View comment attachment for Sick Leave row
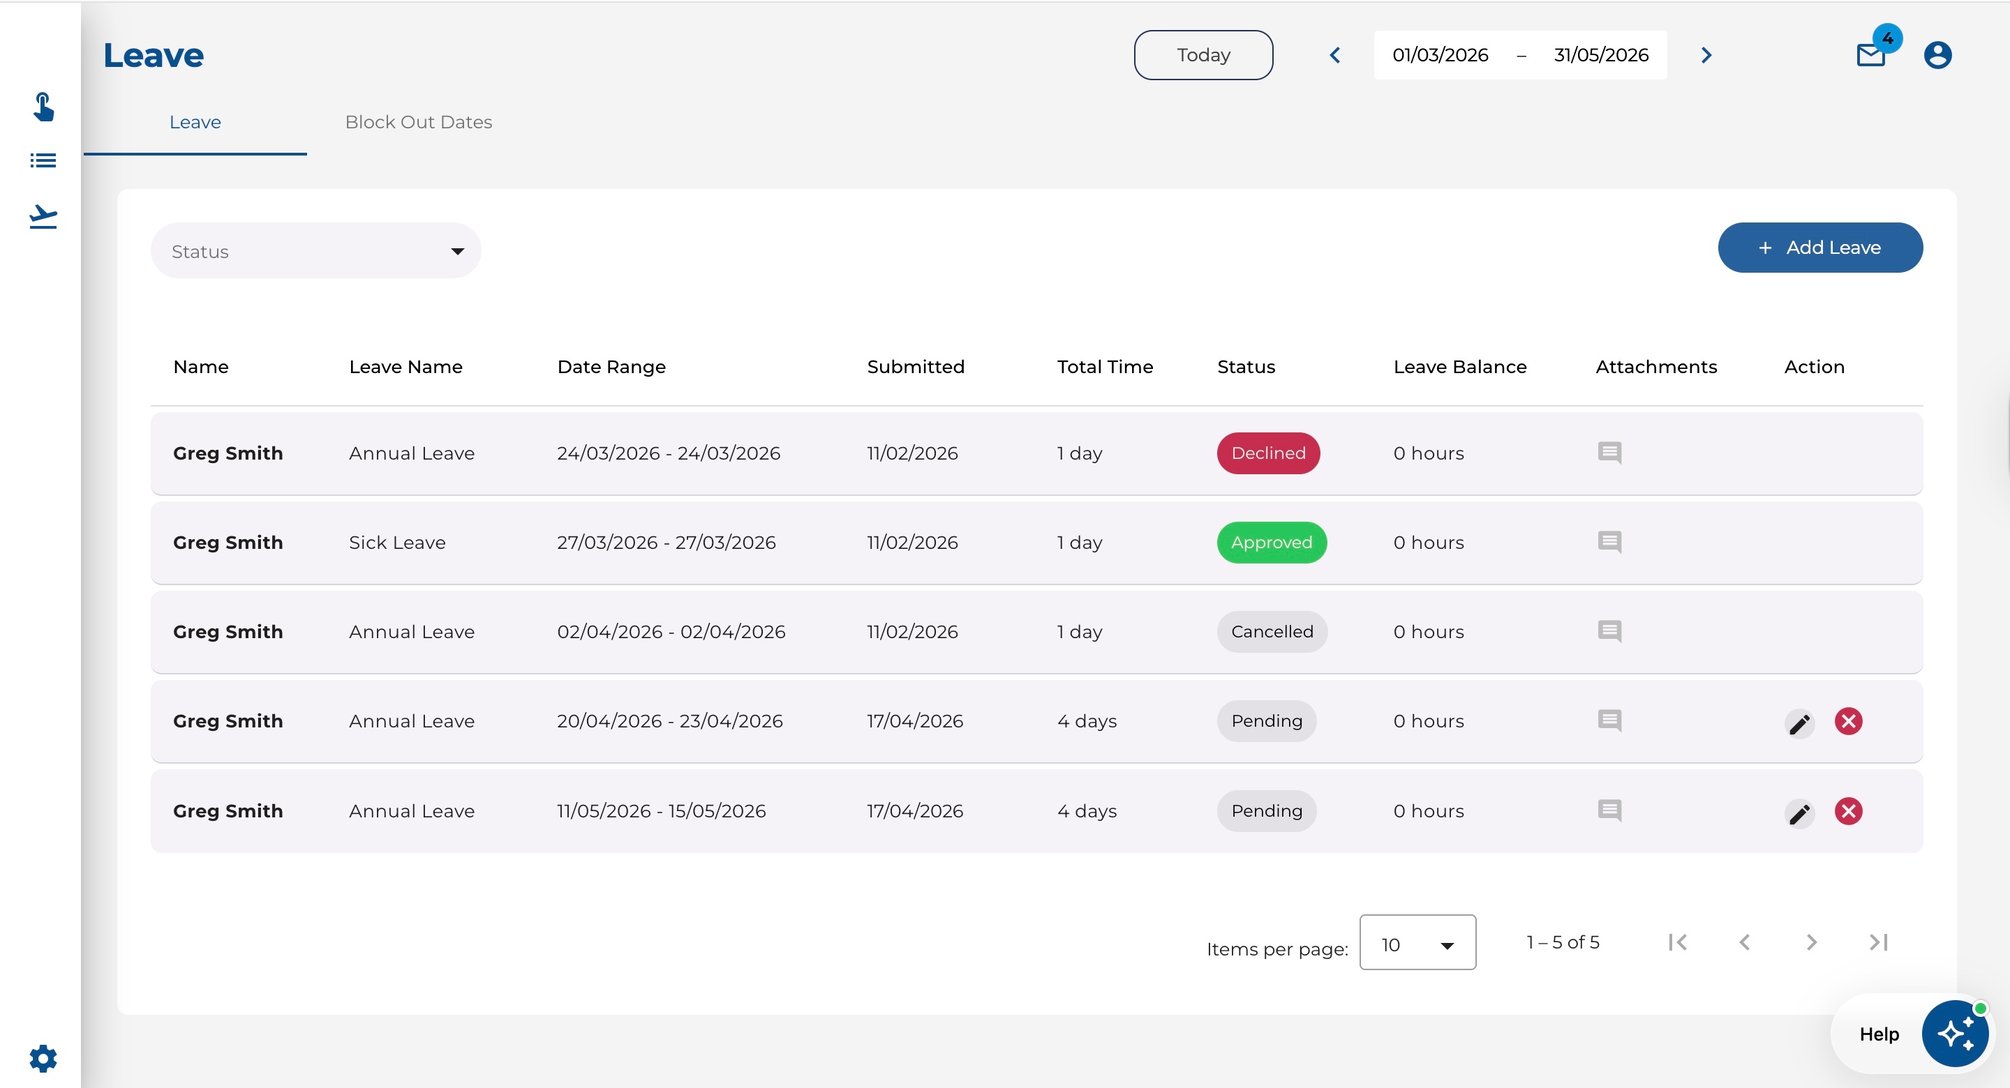The image size is (2010, 1088). click(x=1609, y=542)
